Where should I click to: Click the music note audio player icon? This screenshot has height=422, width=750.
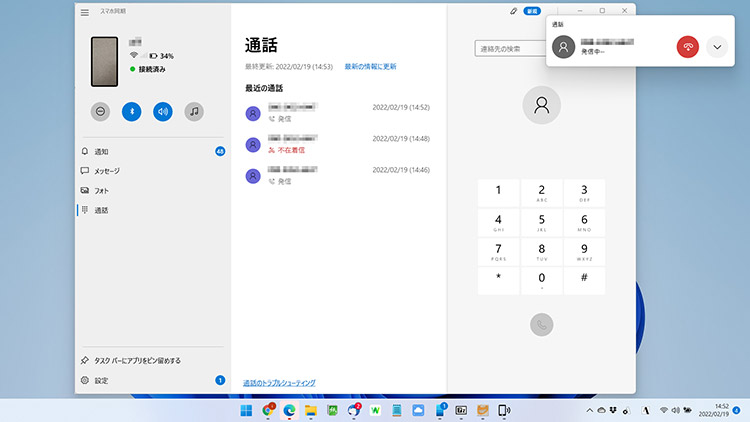194,112
